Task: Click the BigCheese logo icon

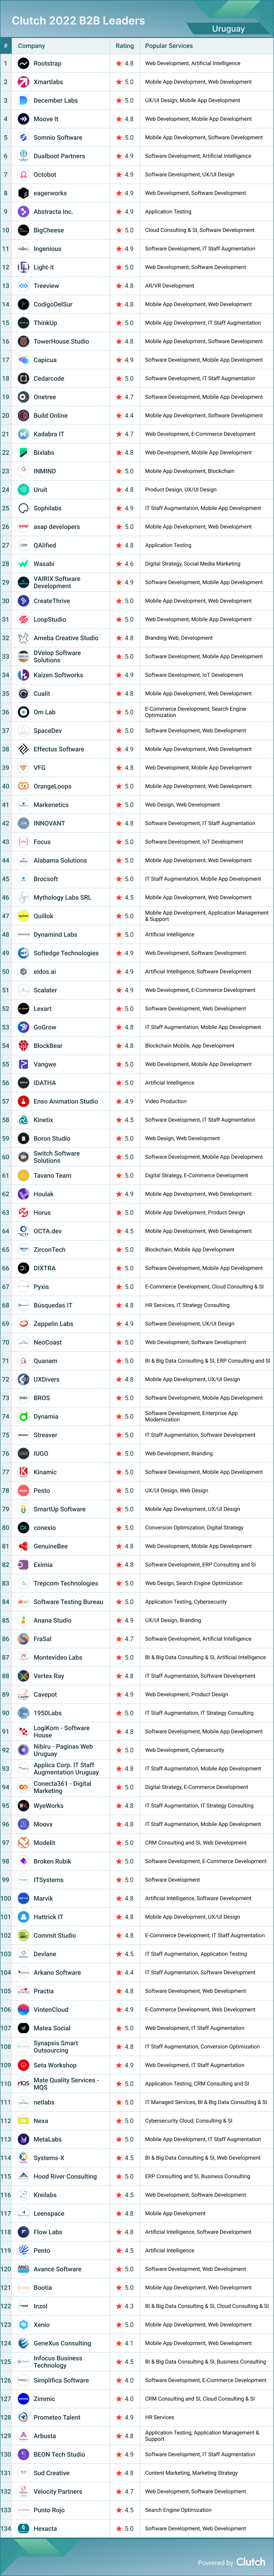Action: [x=24, y=230]
